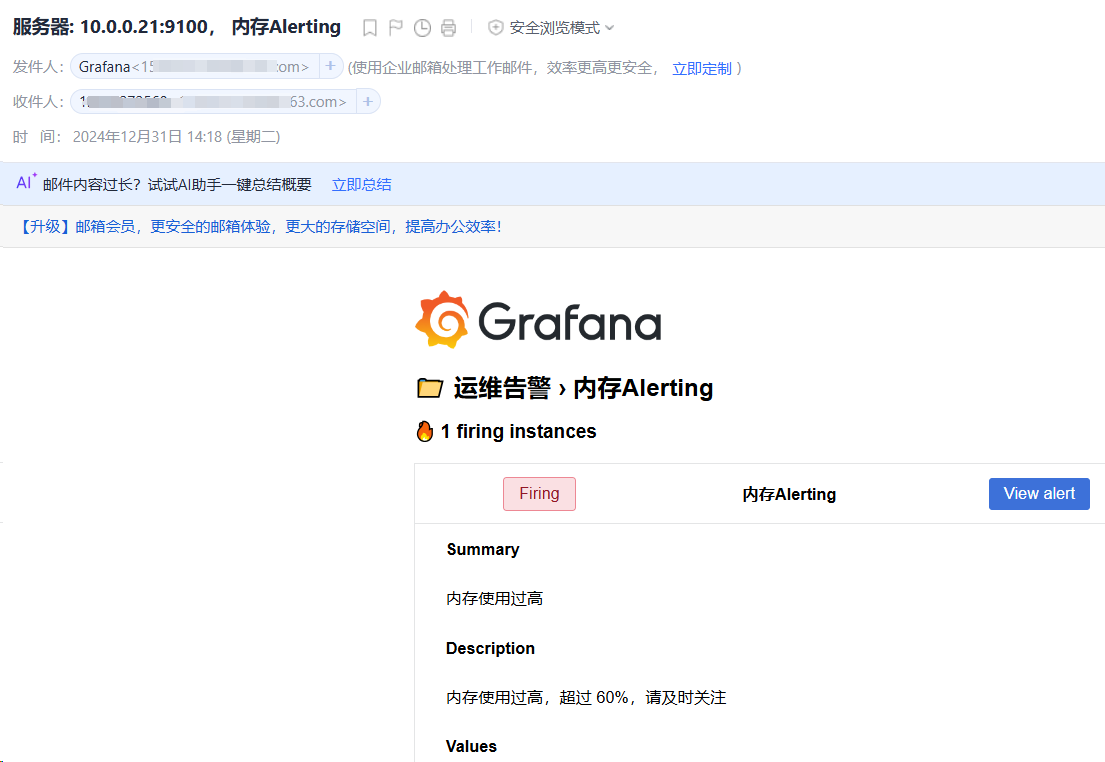Flag this email with the flag icon
The width and height of the screenshot is (1105, 762).
point(396,28)
